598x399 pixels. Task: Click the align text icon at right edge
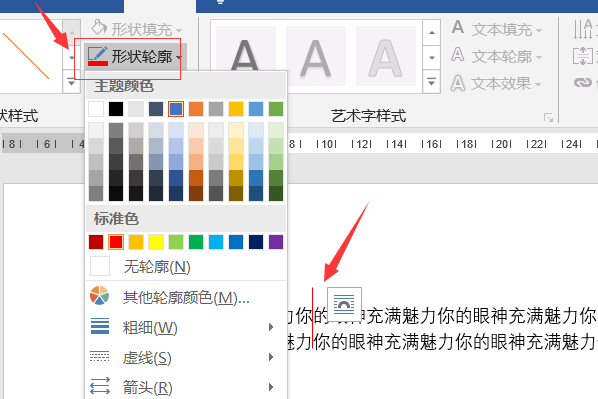tap(583, 56)
